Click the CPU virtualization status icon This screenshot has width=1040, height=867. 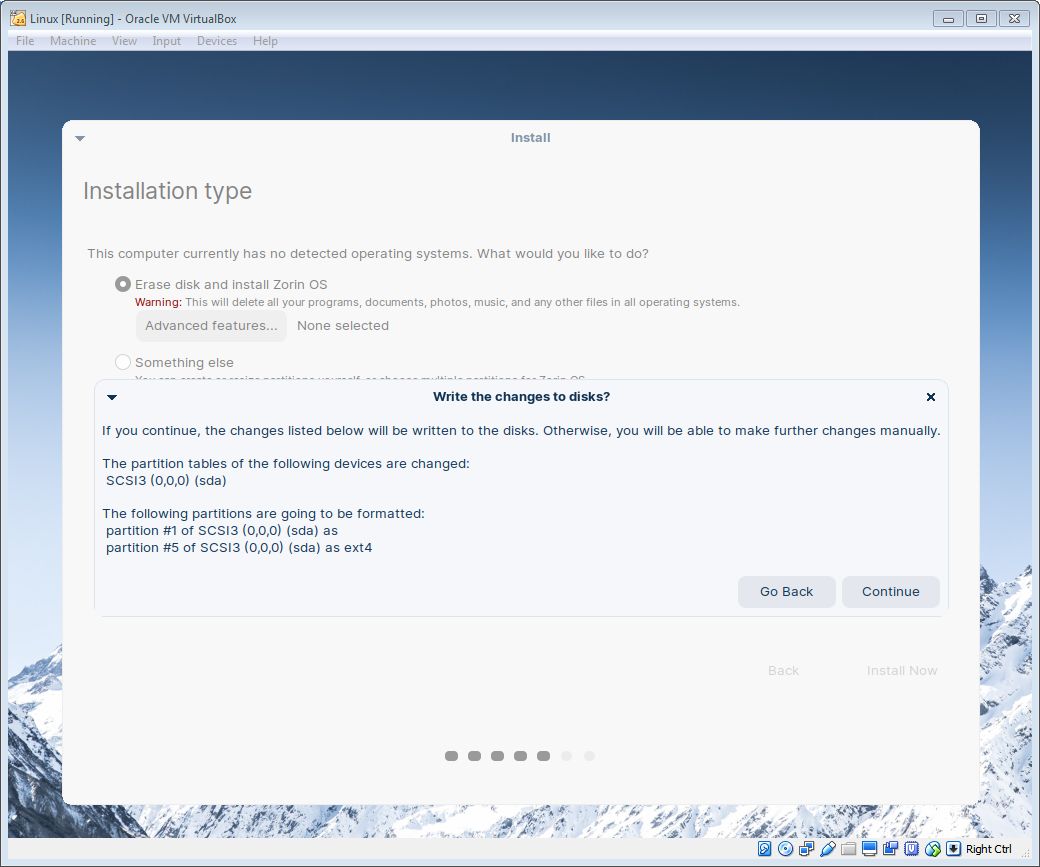click(x=911, y=848)
